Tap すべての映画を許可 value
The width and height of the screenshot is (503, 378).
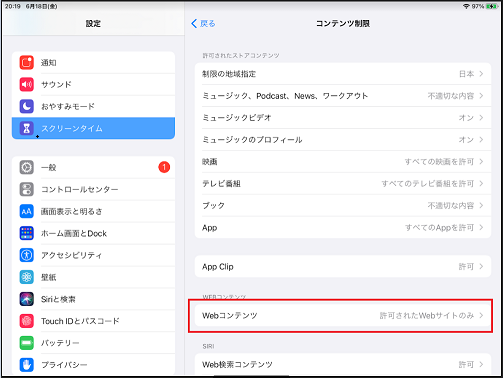(439, 162)
